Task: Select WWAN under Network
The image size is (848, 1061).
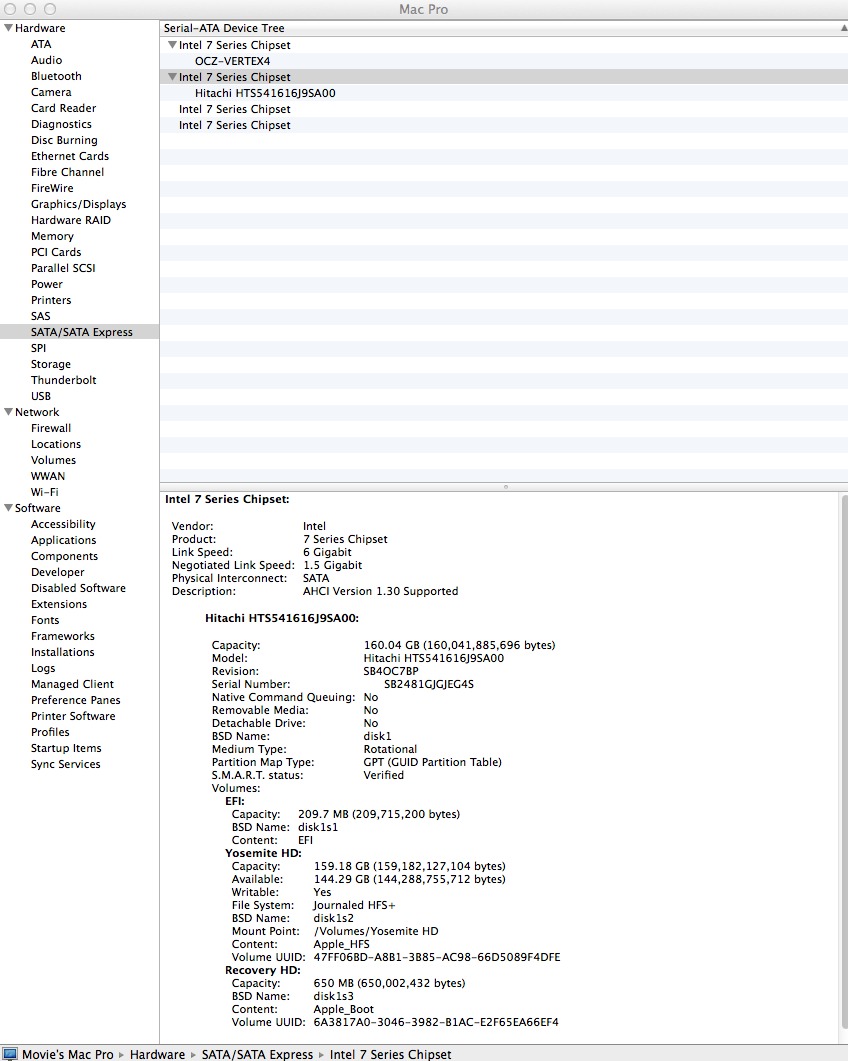Action: [48, 476]
